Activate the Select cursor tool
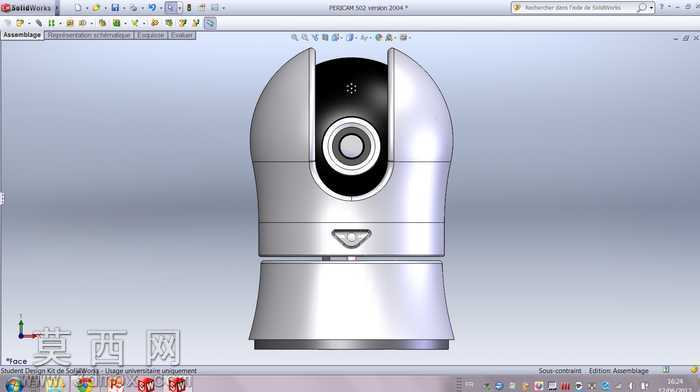The height and width of the screenshot is (392, 700). tap(171, 8)
